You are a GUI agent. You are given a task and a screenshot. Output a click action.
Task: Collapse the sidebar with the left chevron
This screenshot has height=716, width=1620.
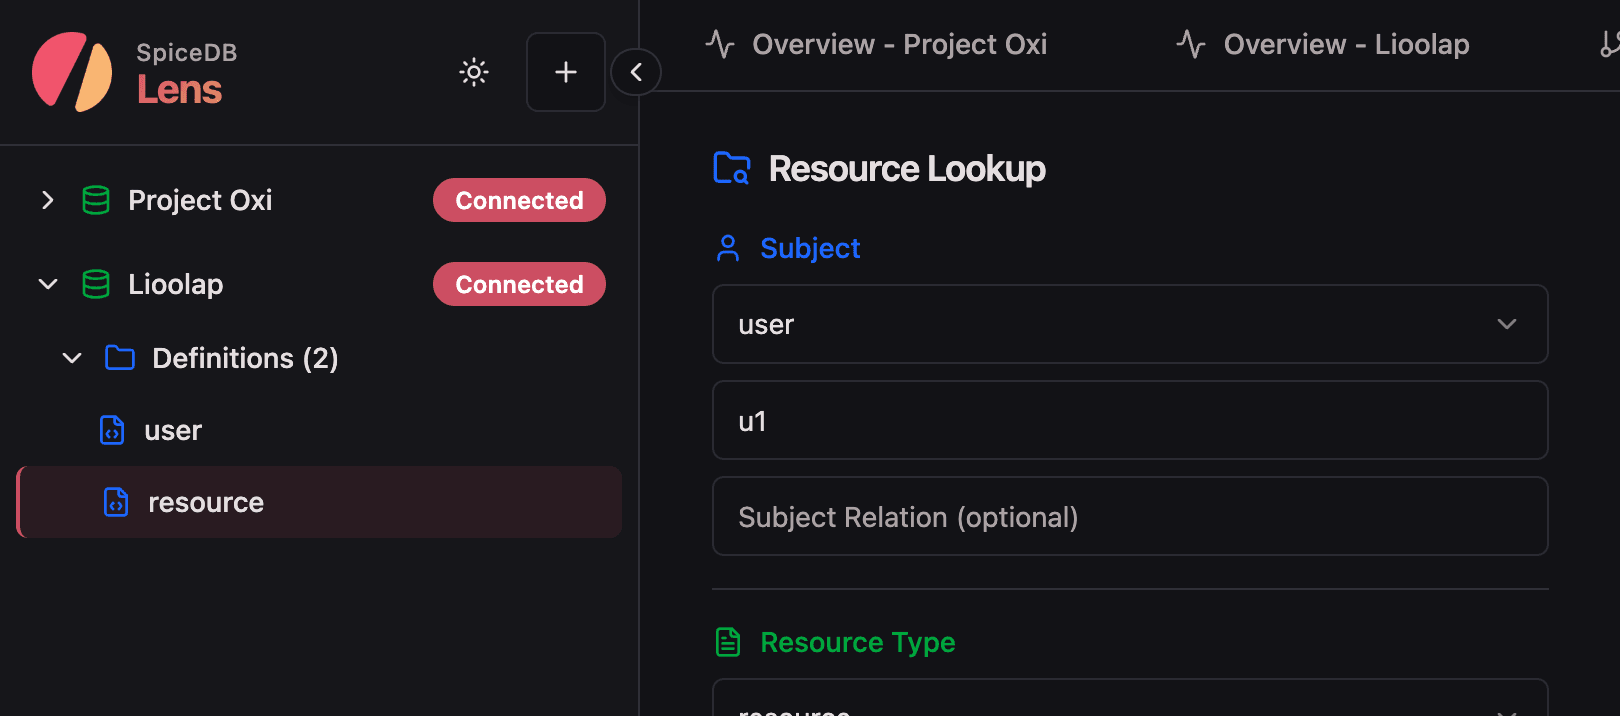pyautogui.click(x=636, y=72)
